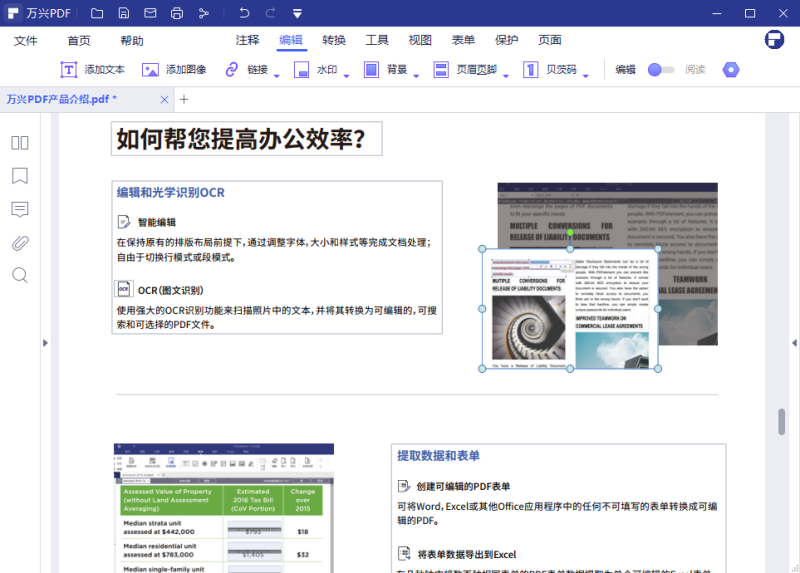Open the search panel magnifier icon
The image size is (800, 573).
20,276
